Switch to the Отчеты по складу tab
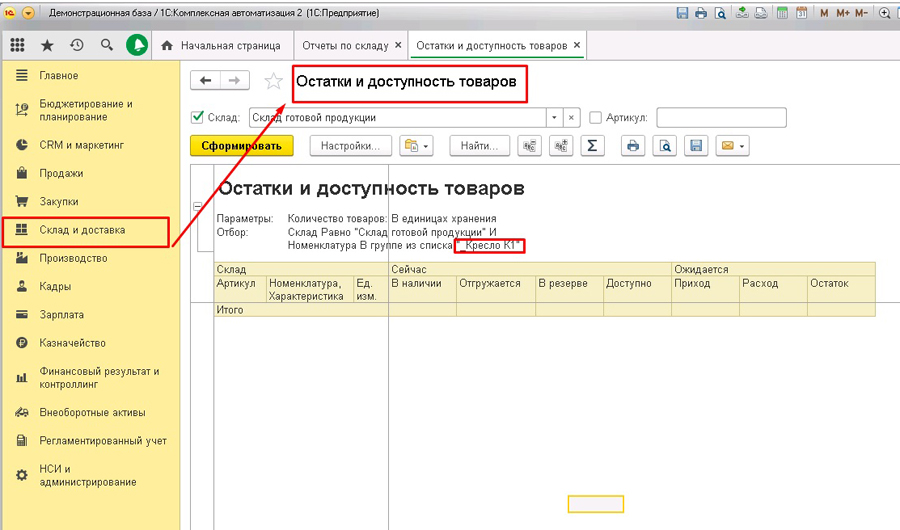Image resolution: width=900 pixels, height=530 pixels. click(x=346, y=46)
